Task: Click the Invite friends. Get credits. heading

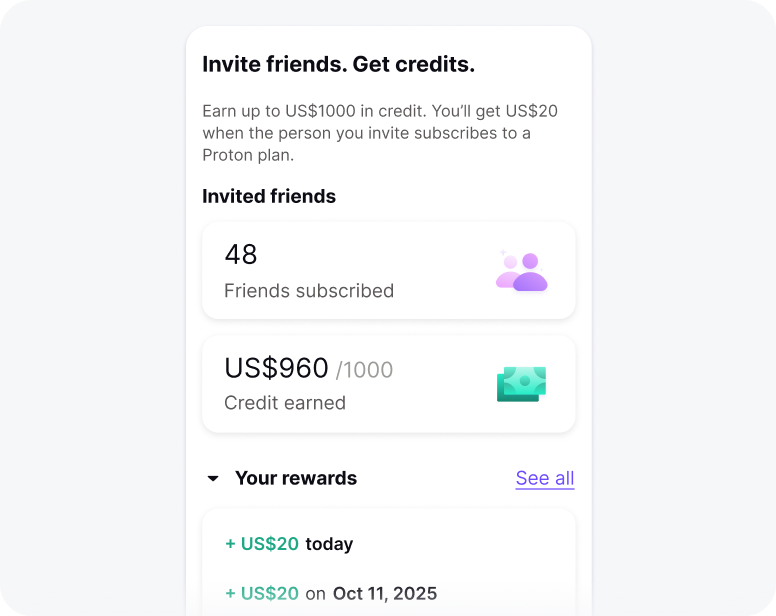Action: [338, 65]
